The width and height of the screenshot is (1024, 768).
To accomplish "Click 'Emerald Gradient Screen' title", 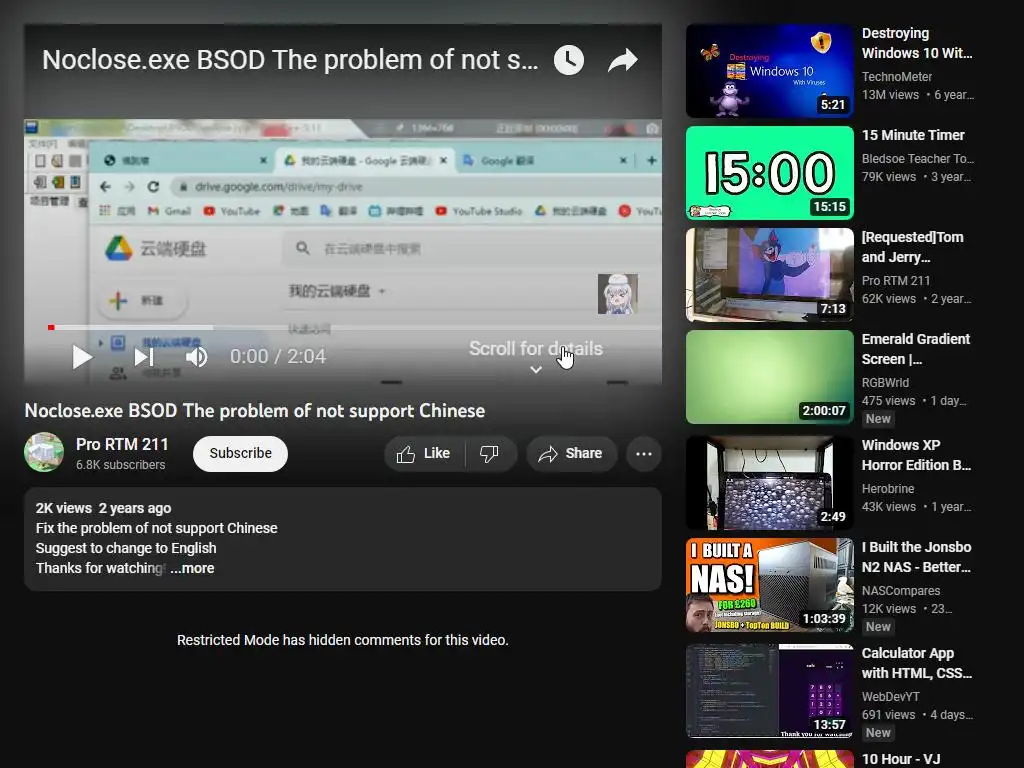I will tap(916, 349).
